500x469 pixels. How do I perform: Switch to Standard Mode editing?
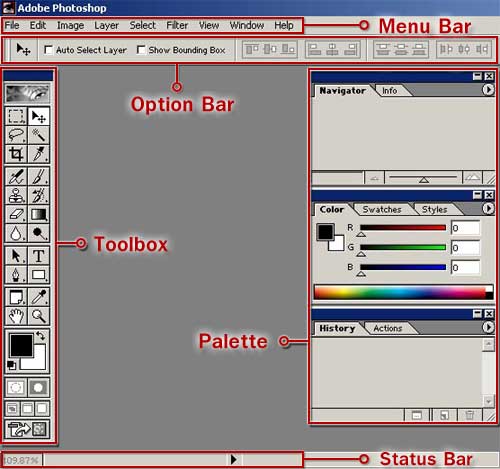[16, 388]
